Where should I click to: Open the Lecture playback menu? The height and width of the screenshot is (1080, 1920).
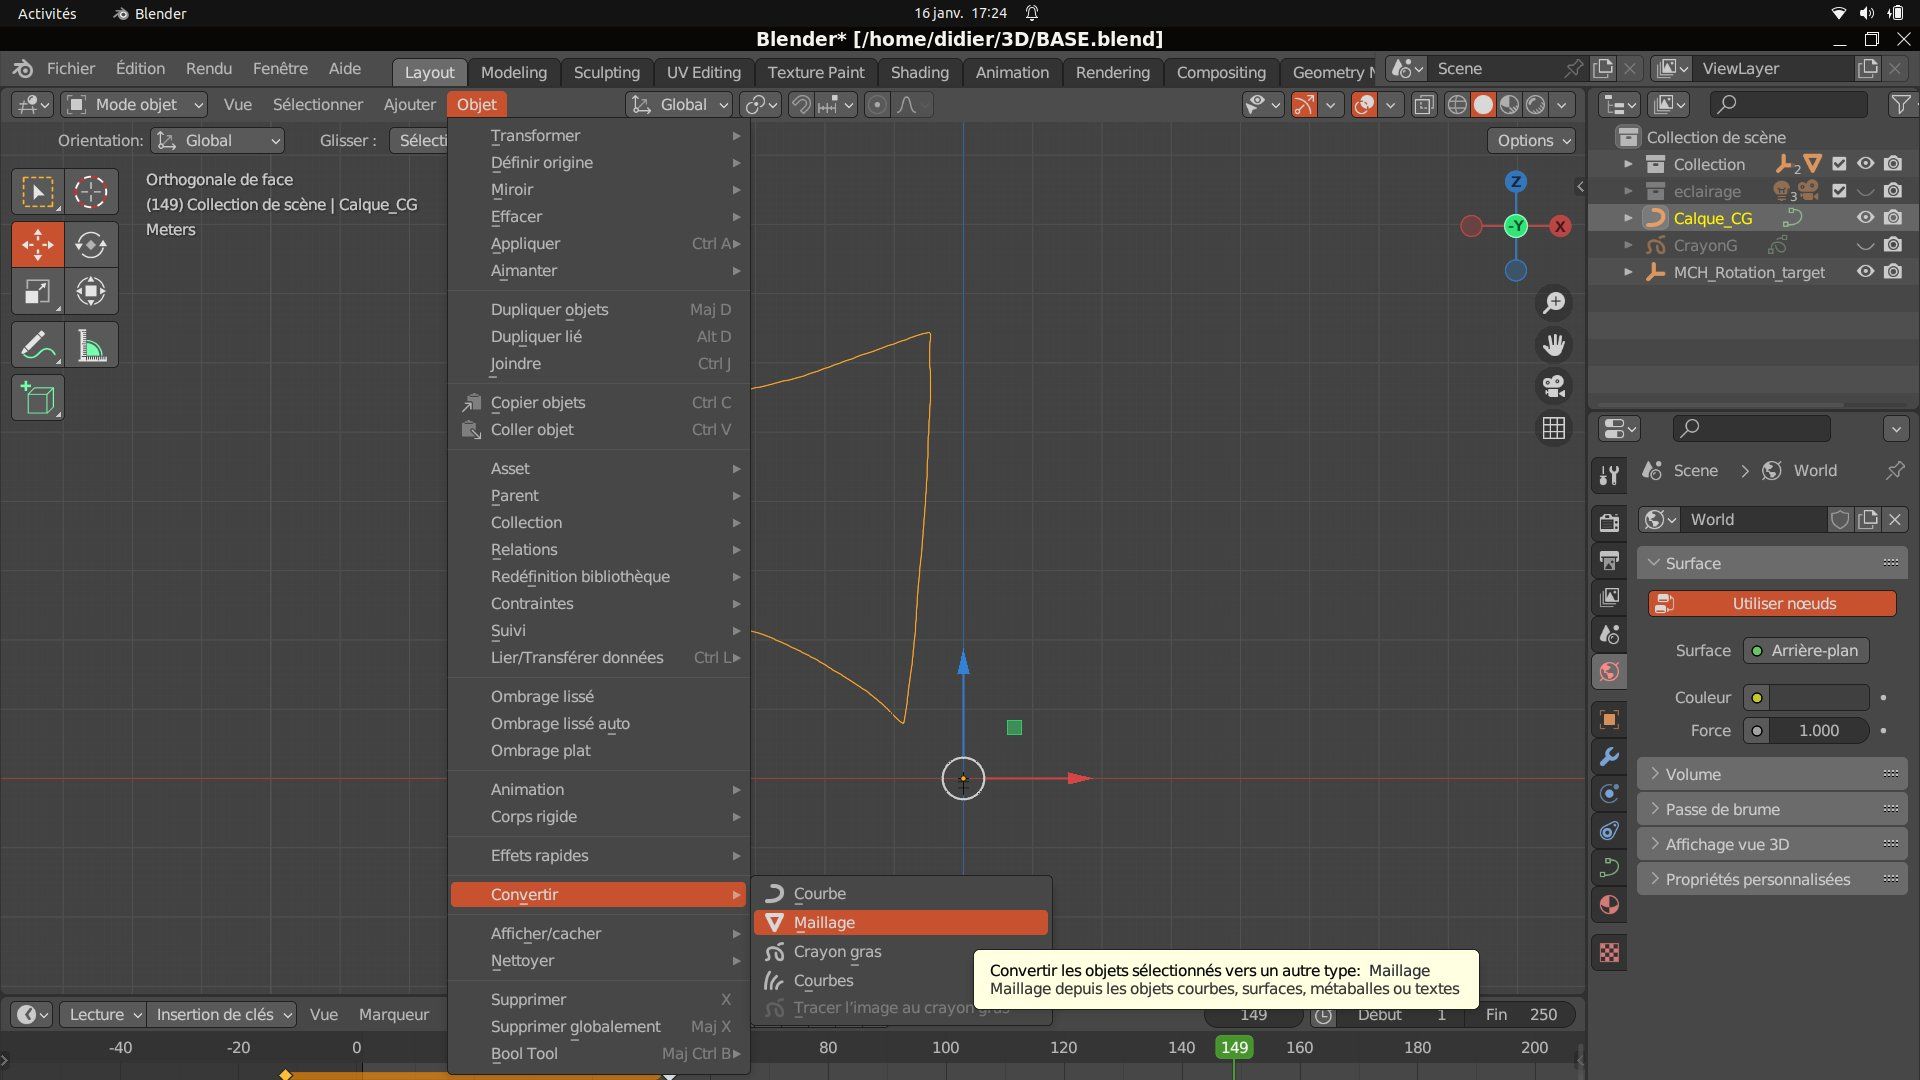pyautogui.click(x=103, y=1014)
